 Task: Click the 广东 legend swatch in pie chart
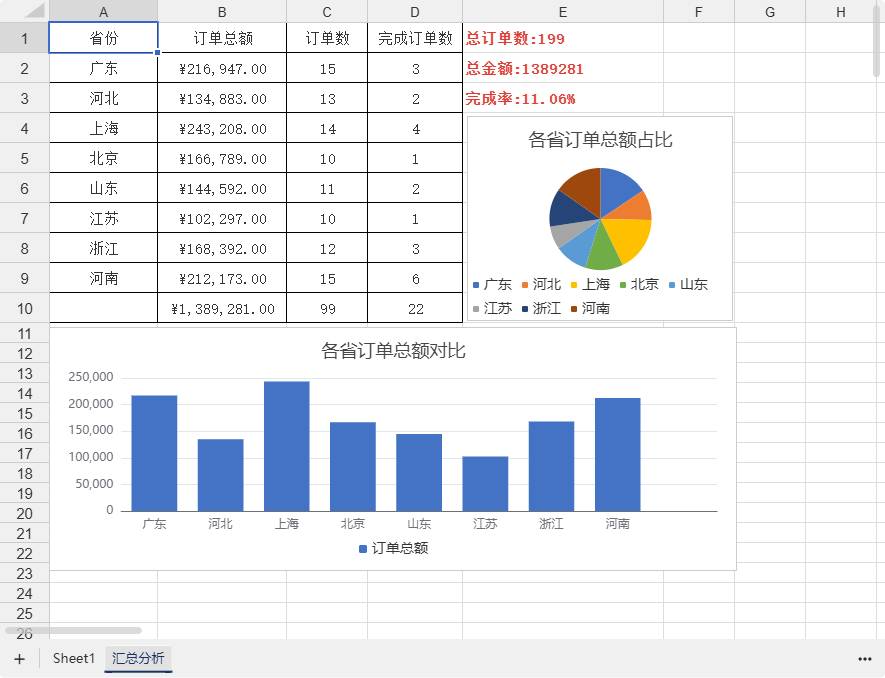(476, 285)
